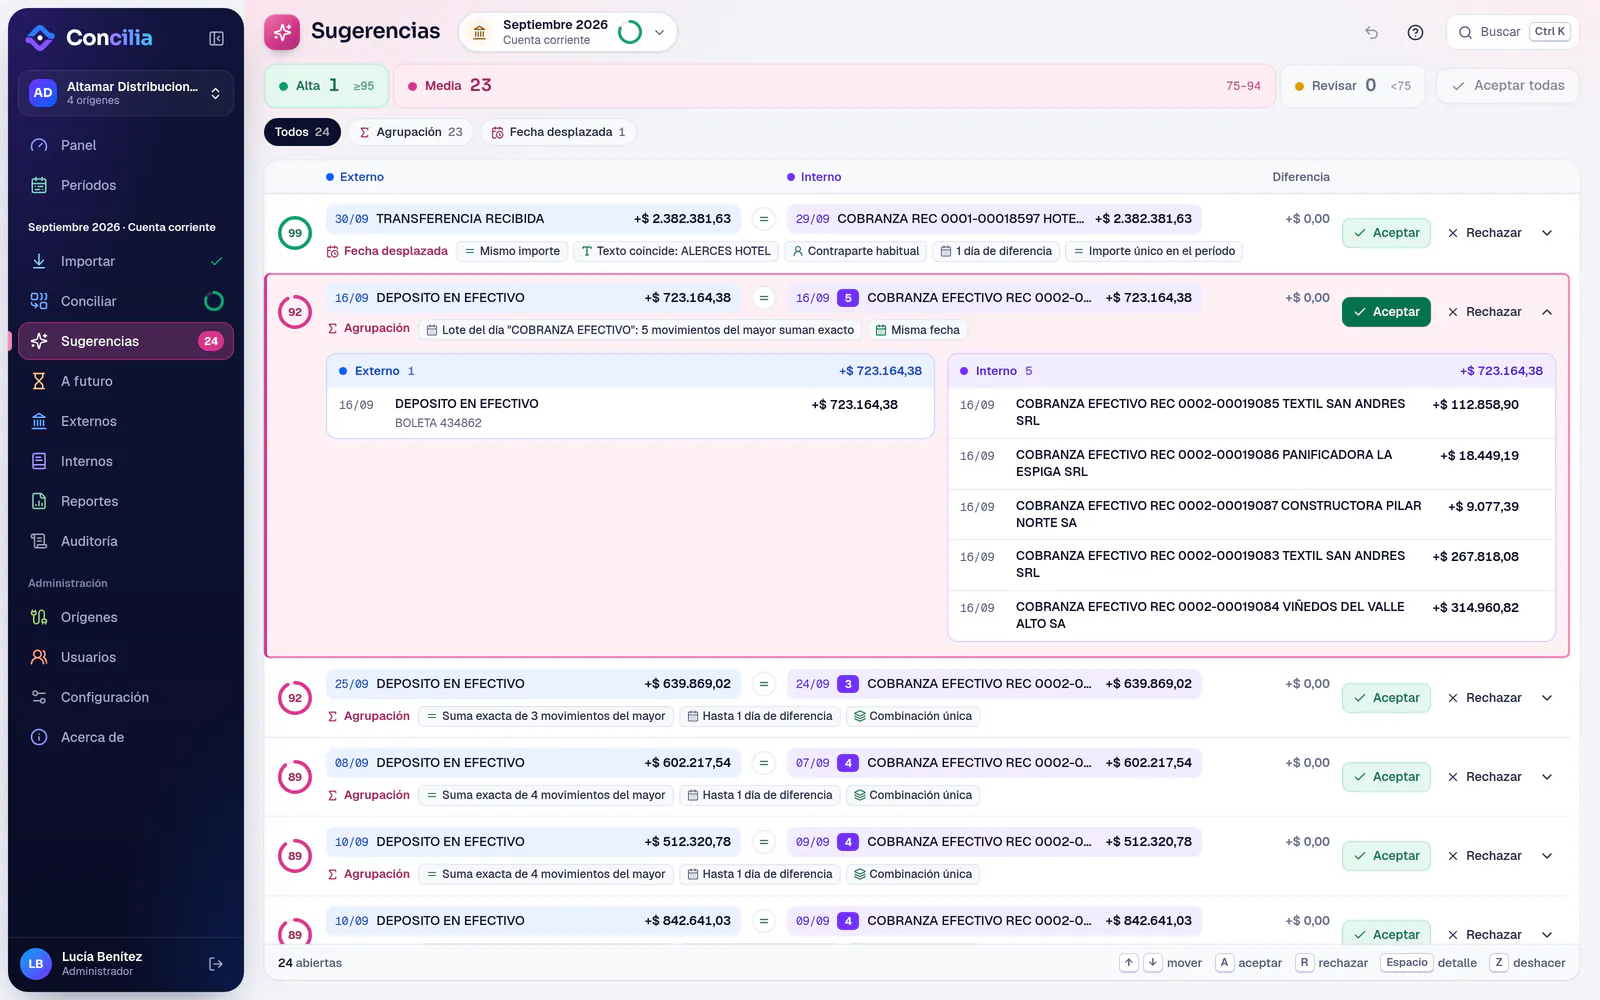Open Usuarios people icon
Viewport: 1600px width, 1000px height.
click(39, 657)
